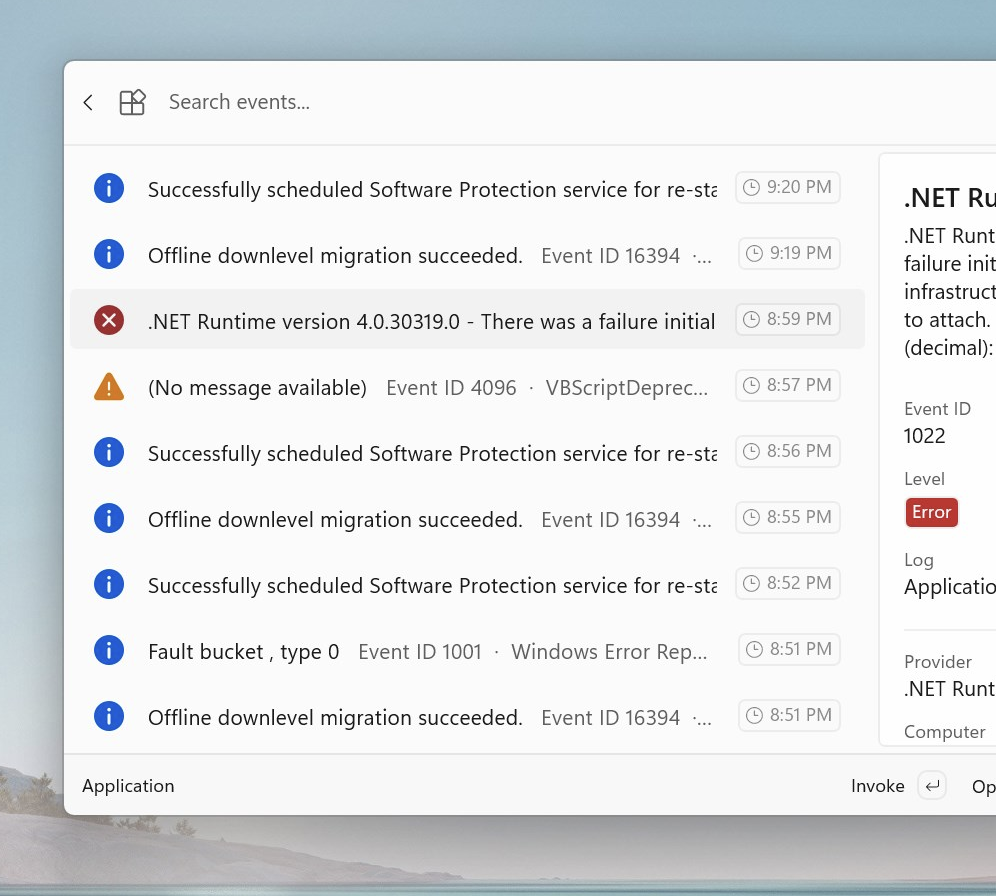Click the extension puzzle icon beside search
Viewport: 996px width, 896px height.
132,102
